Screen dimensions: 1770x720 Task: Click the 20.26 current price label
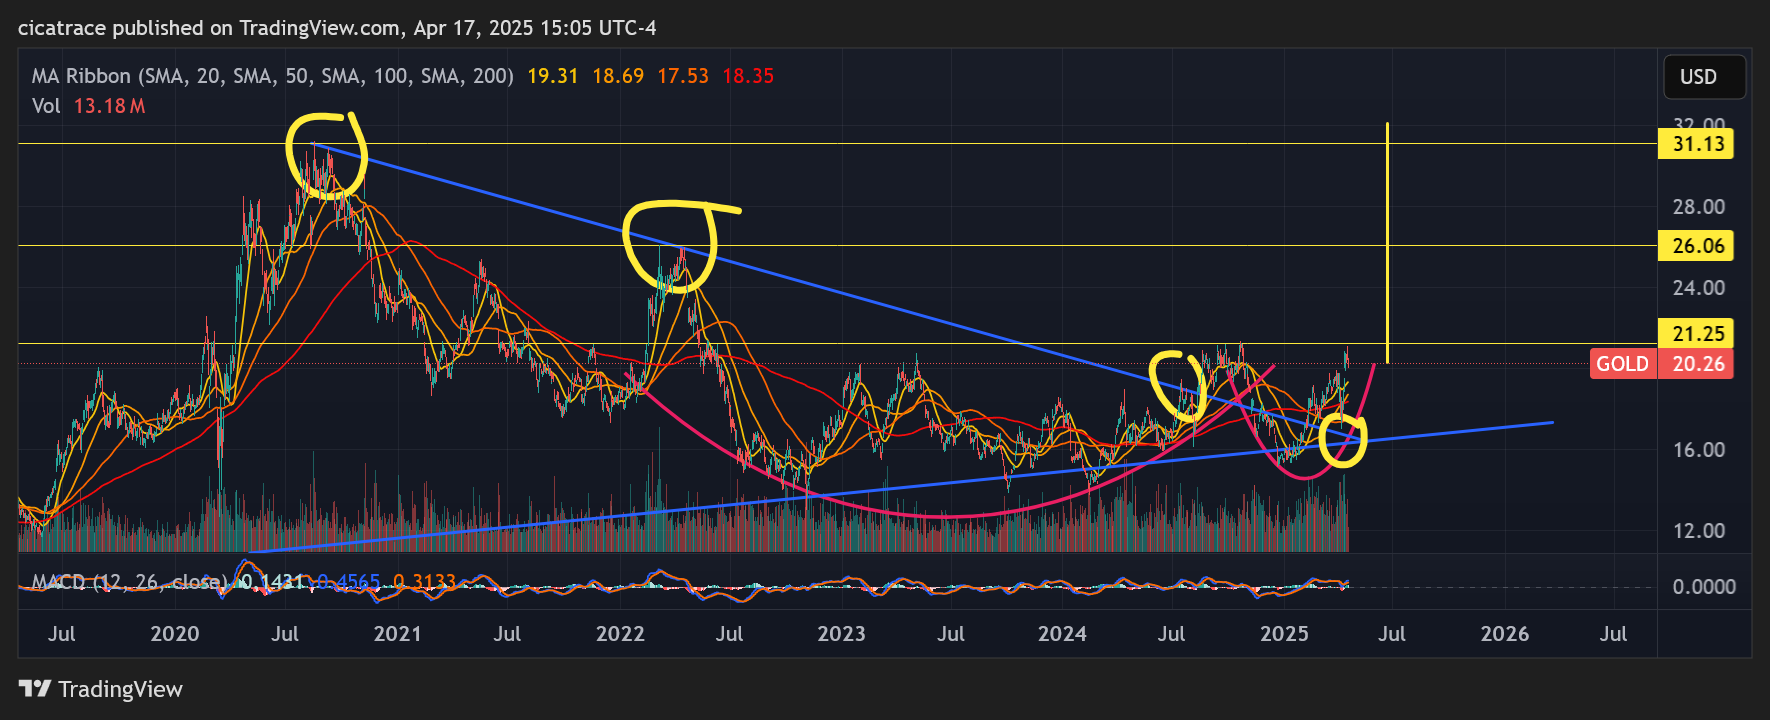(1696, 364)
